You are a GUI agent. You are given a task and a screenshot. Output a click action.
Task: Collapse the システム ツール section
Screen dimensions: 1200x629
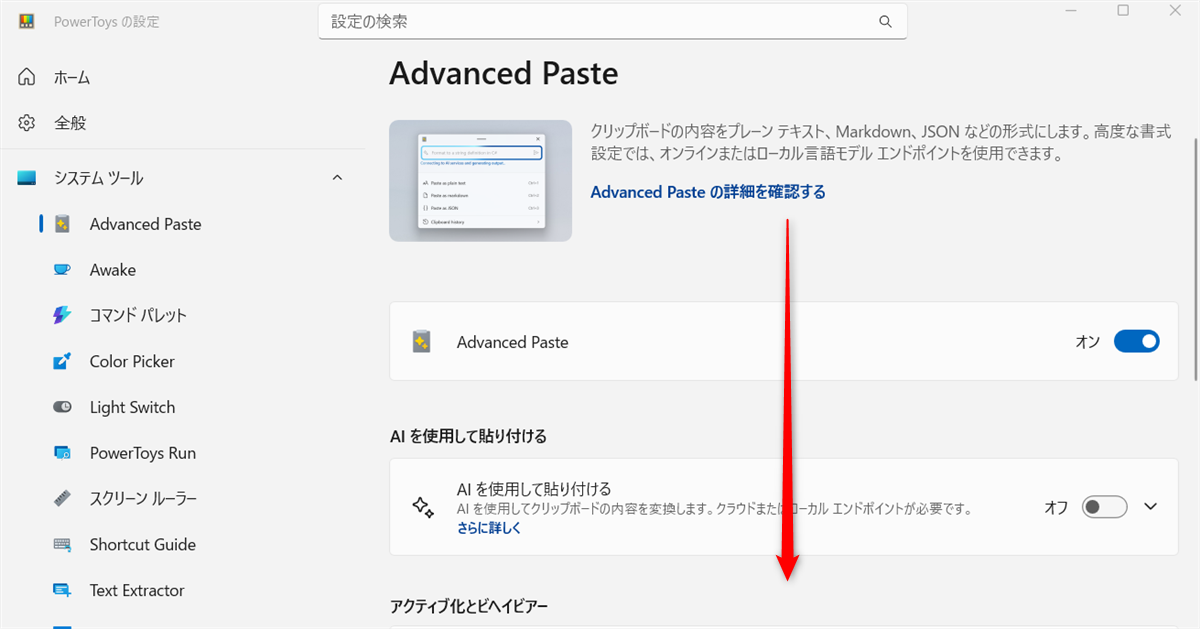pyautogui.click(x=337, y=177)
